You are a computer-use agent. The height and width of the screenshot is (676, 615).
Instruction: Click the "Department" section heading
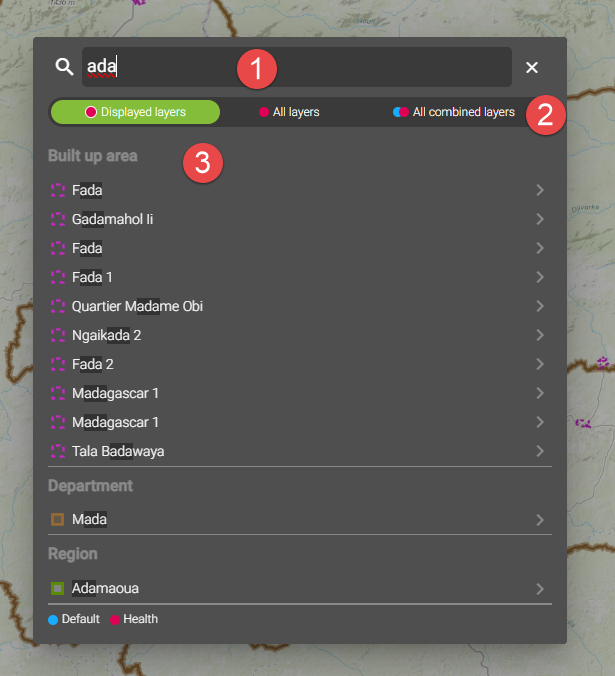tap(91, 486)
